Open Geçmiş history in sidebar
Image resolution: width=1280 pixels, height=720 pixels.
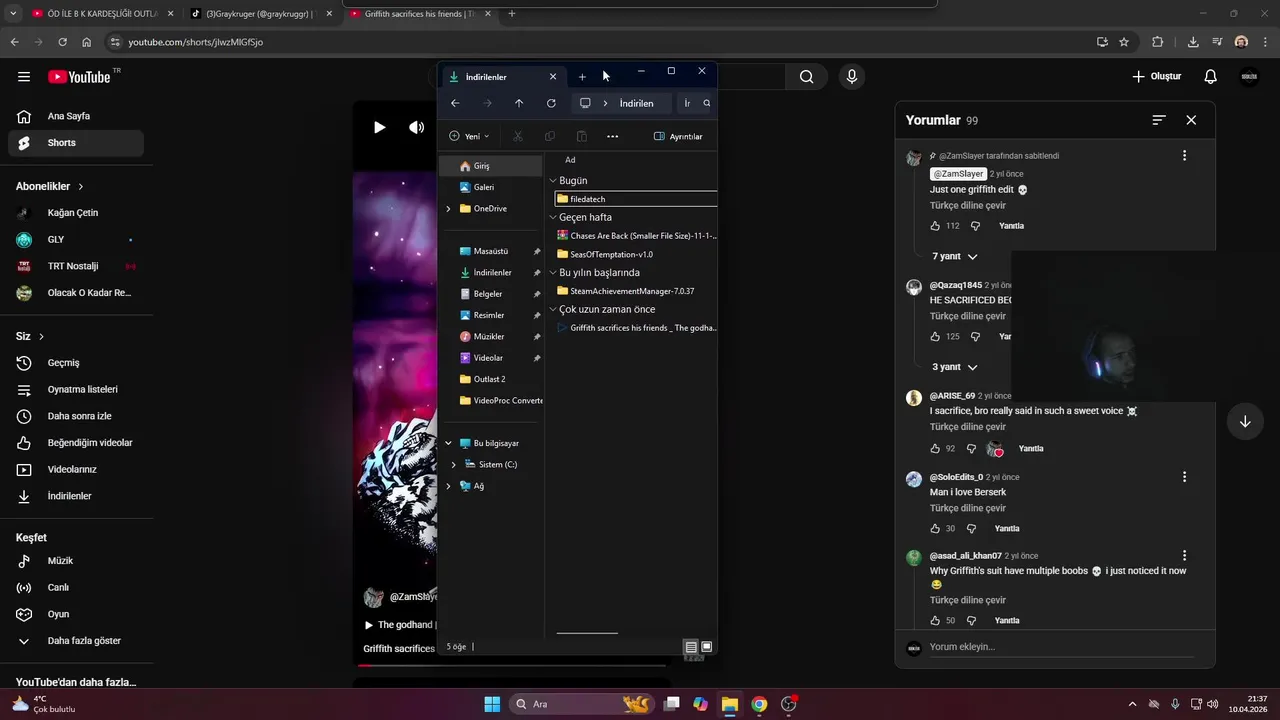tap(76, 363)
